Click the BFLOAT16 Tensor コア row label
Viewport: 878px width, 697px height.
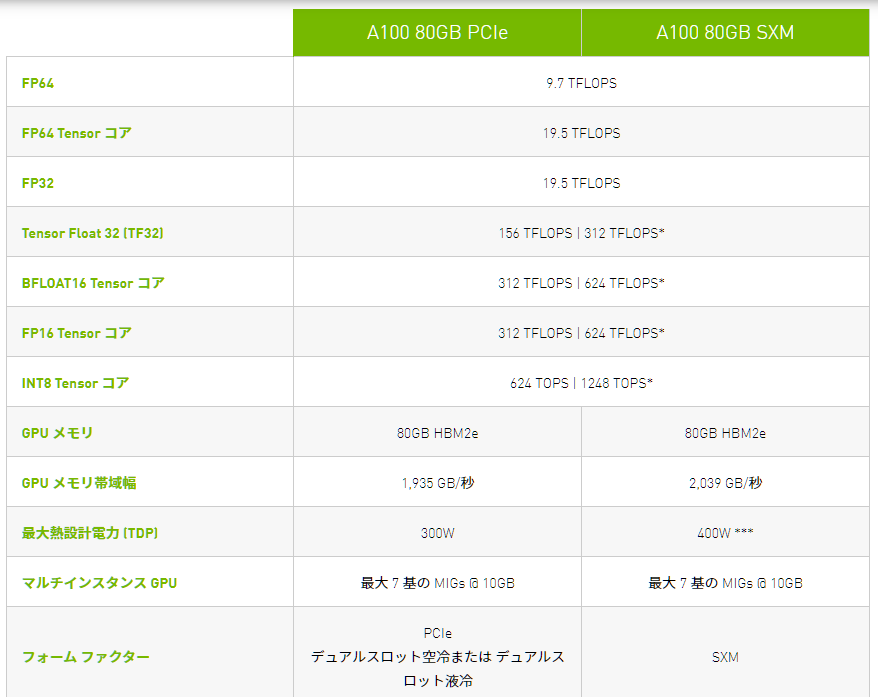[x=93, y=283]
